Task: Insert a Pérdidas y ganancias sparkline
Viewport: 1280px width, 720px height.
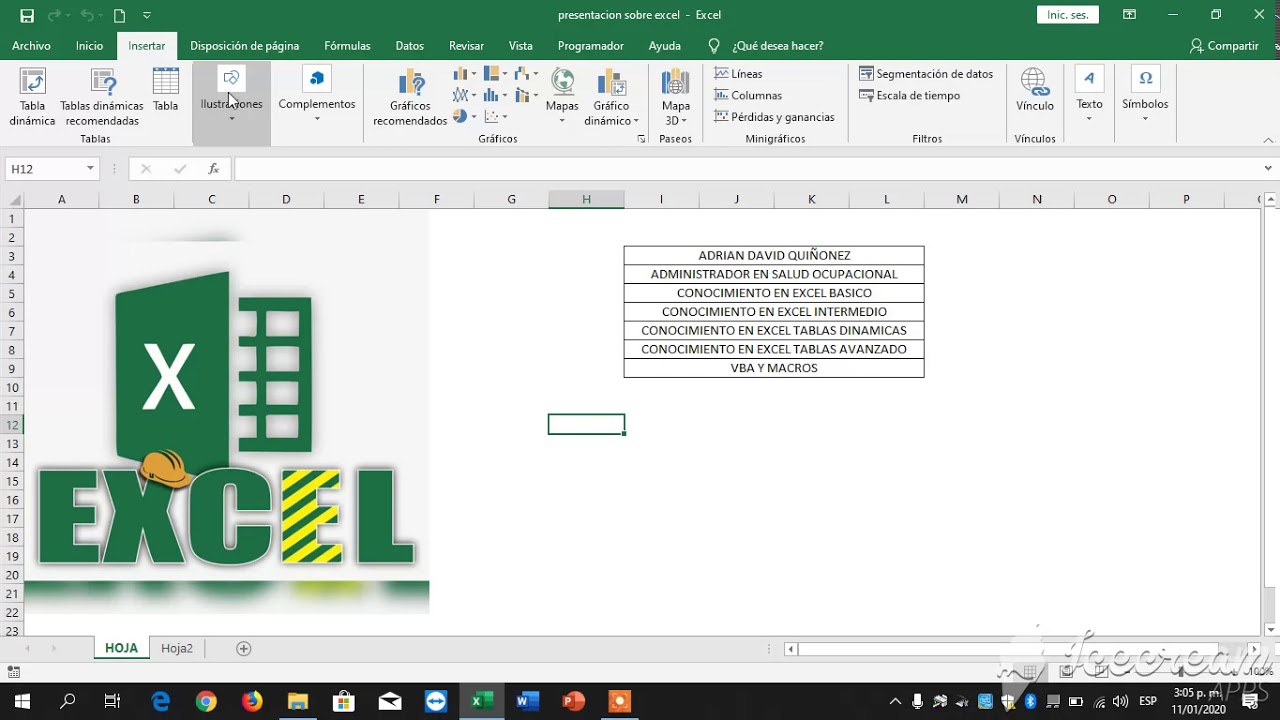Action: click(x=775, y=117)
